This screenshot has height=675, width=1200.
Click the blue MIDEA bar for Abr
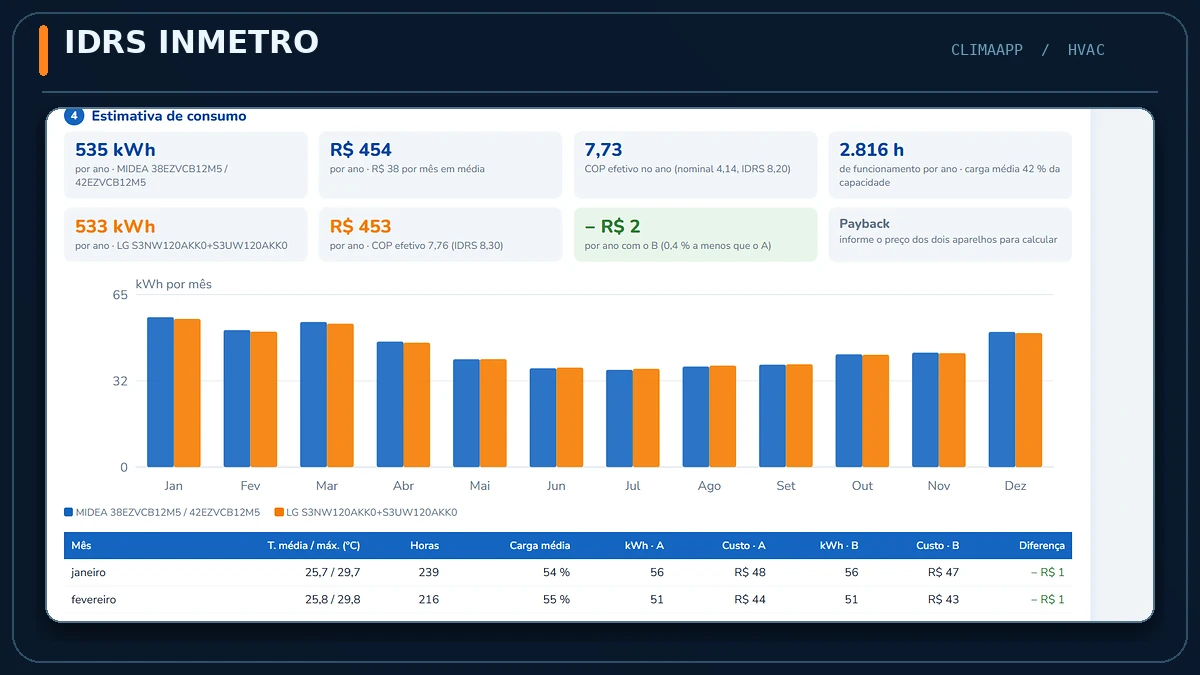pos(390,404)
